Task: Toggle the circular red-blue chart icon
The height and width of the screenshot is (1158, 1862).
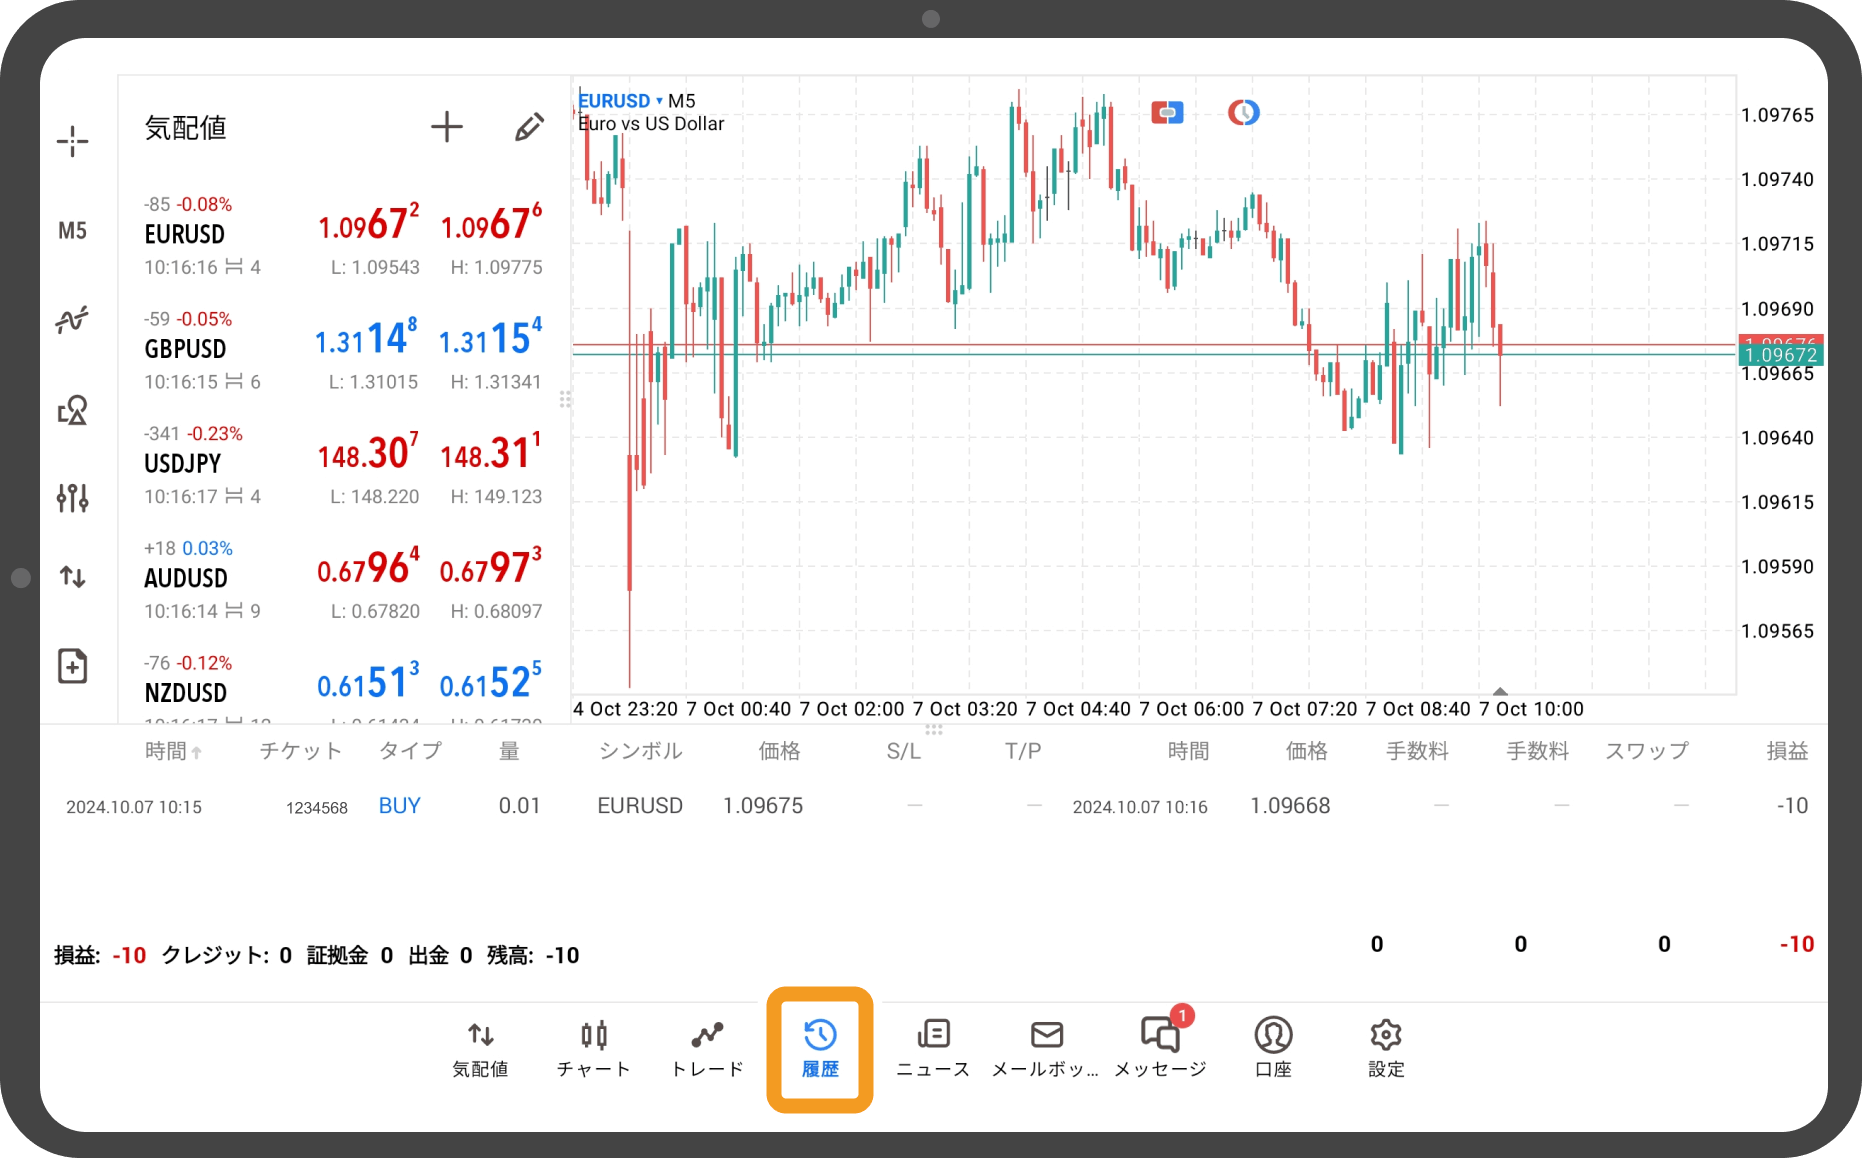Action: pyautogui.click(x=1243, y=113)
